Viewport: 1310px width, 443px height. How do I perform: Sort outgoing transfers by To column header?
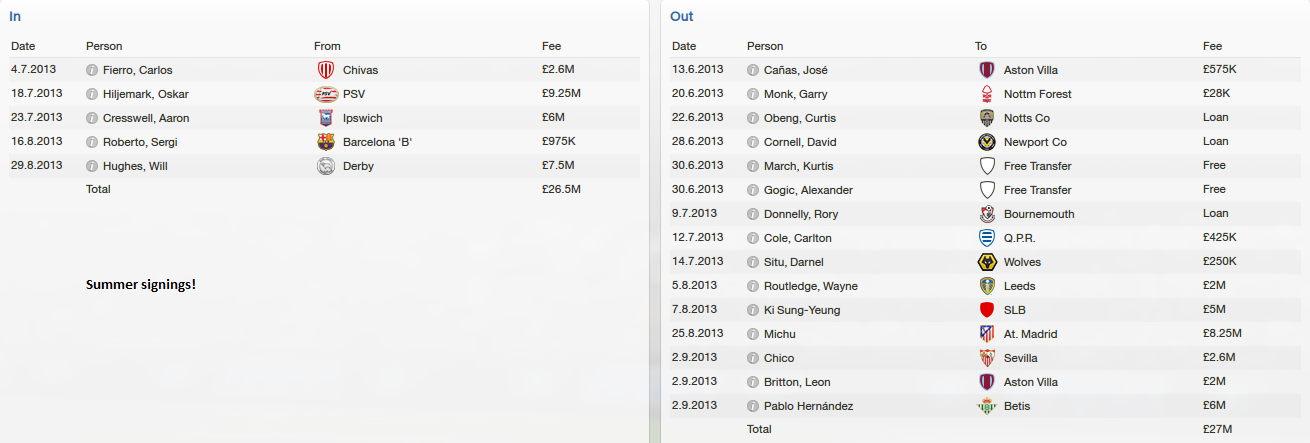point(981,46)
